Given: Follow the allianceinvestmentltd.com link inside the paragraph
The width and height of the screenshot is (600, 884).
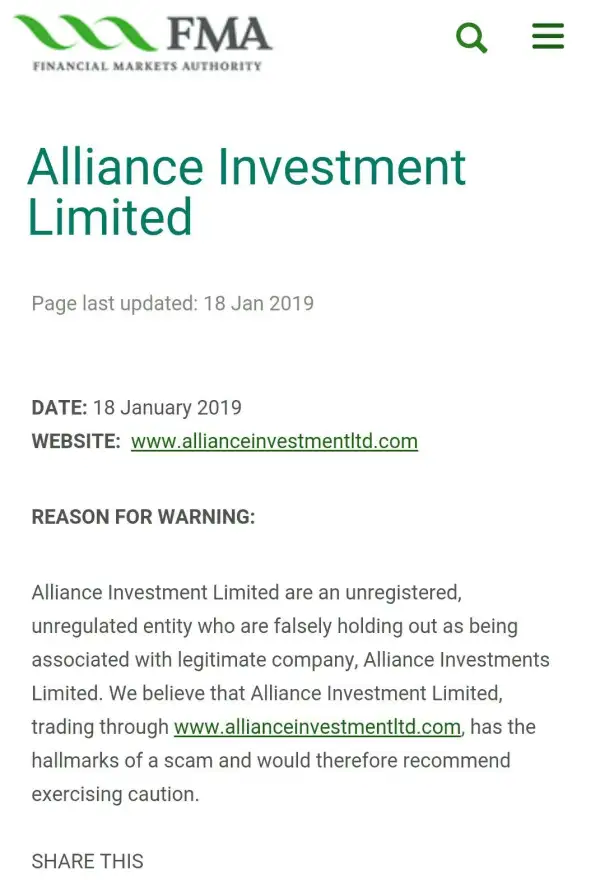Looking at the screenshot, I should point(317,727).
